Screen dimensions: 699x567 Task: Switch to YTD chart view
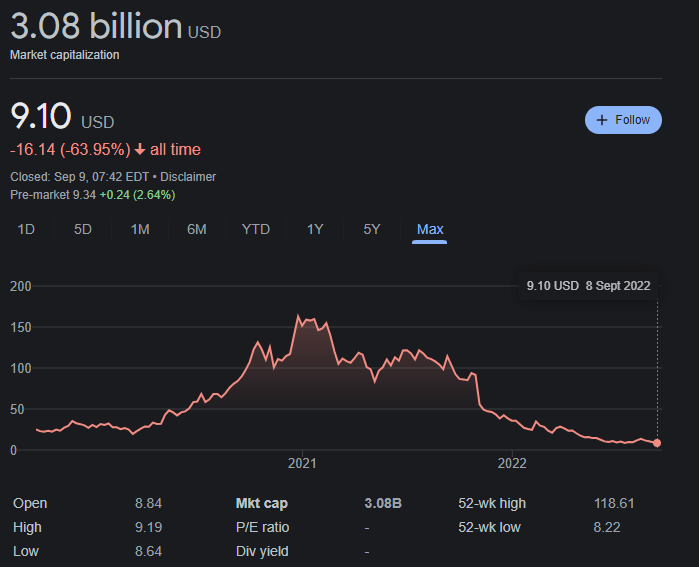256,229
